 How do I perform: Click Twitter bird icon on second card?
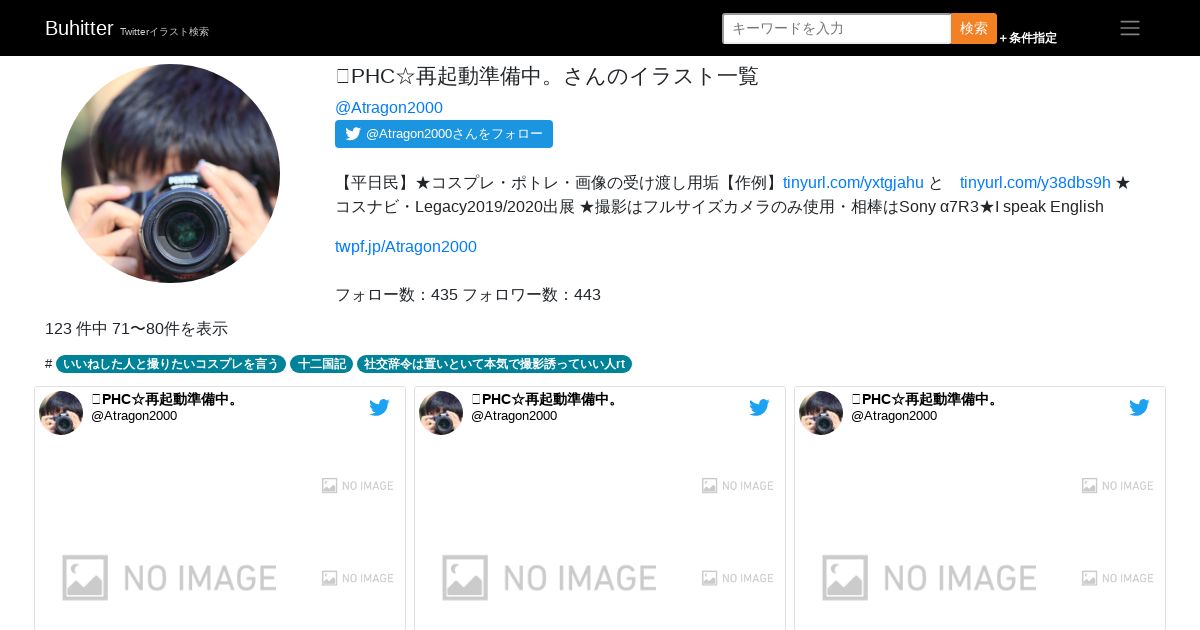[x=759, y=407]
